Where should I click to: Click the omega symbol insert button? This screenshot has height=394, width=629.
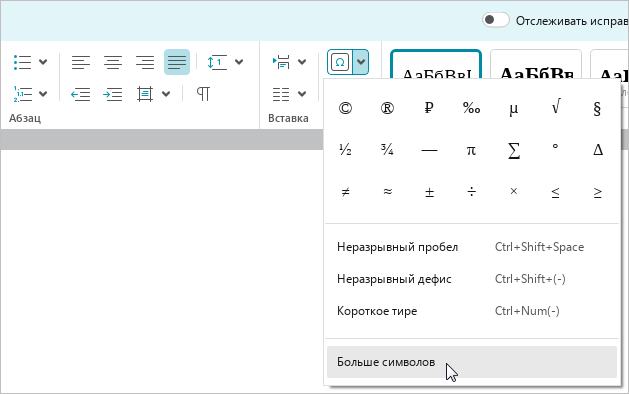pyautogui.click(x=340, y=62)
